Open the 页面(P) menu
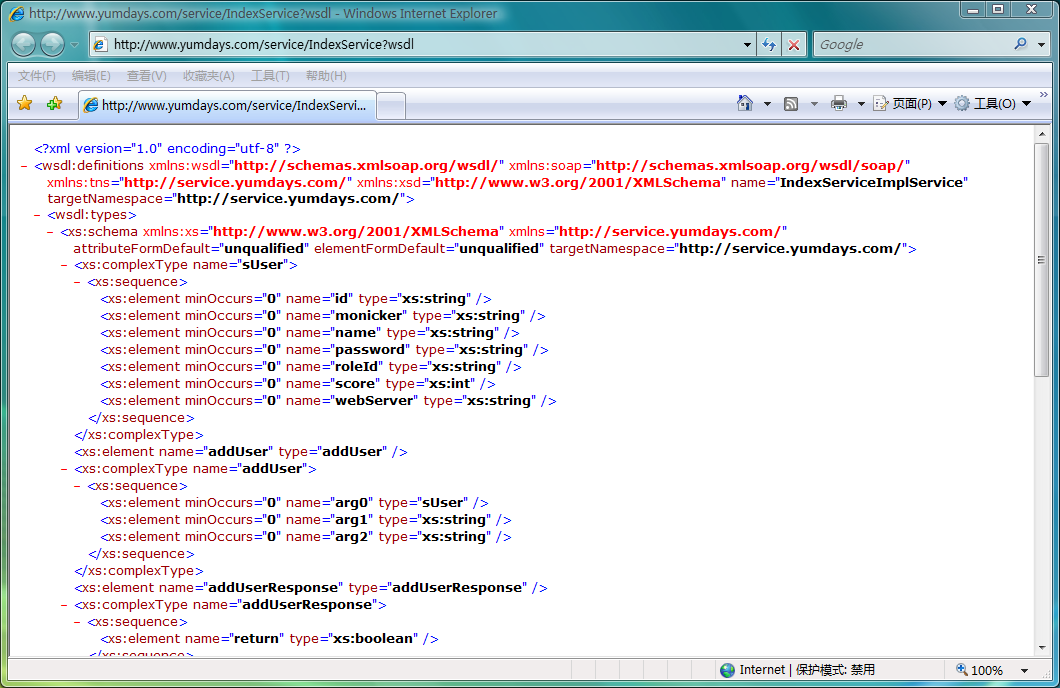 coord(910,103)
